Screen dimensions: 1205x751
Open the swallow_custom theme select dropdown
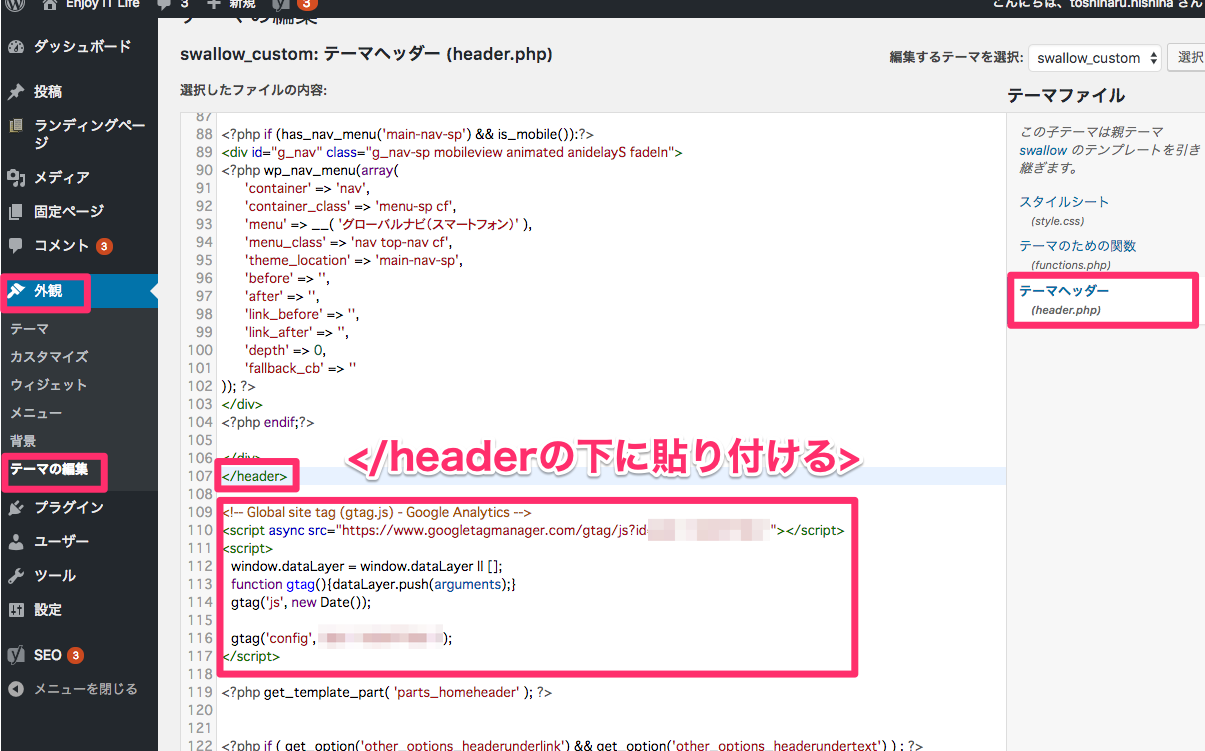(1094, 58)
